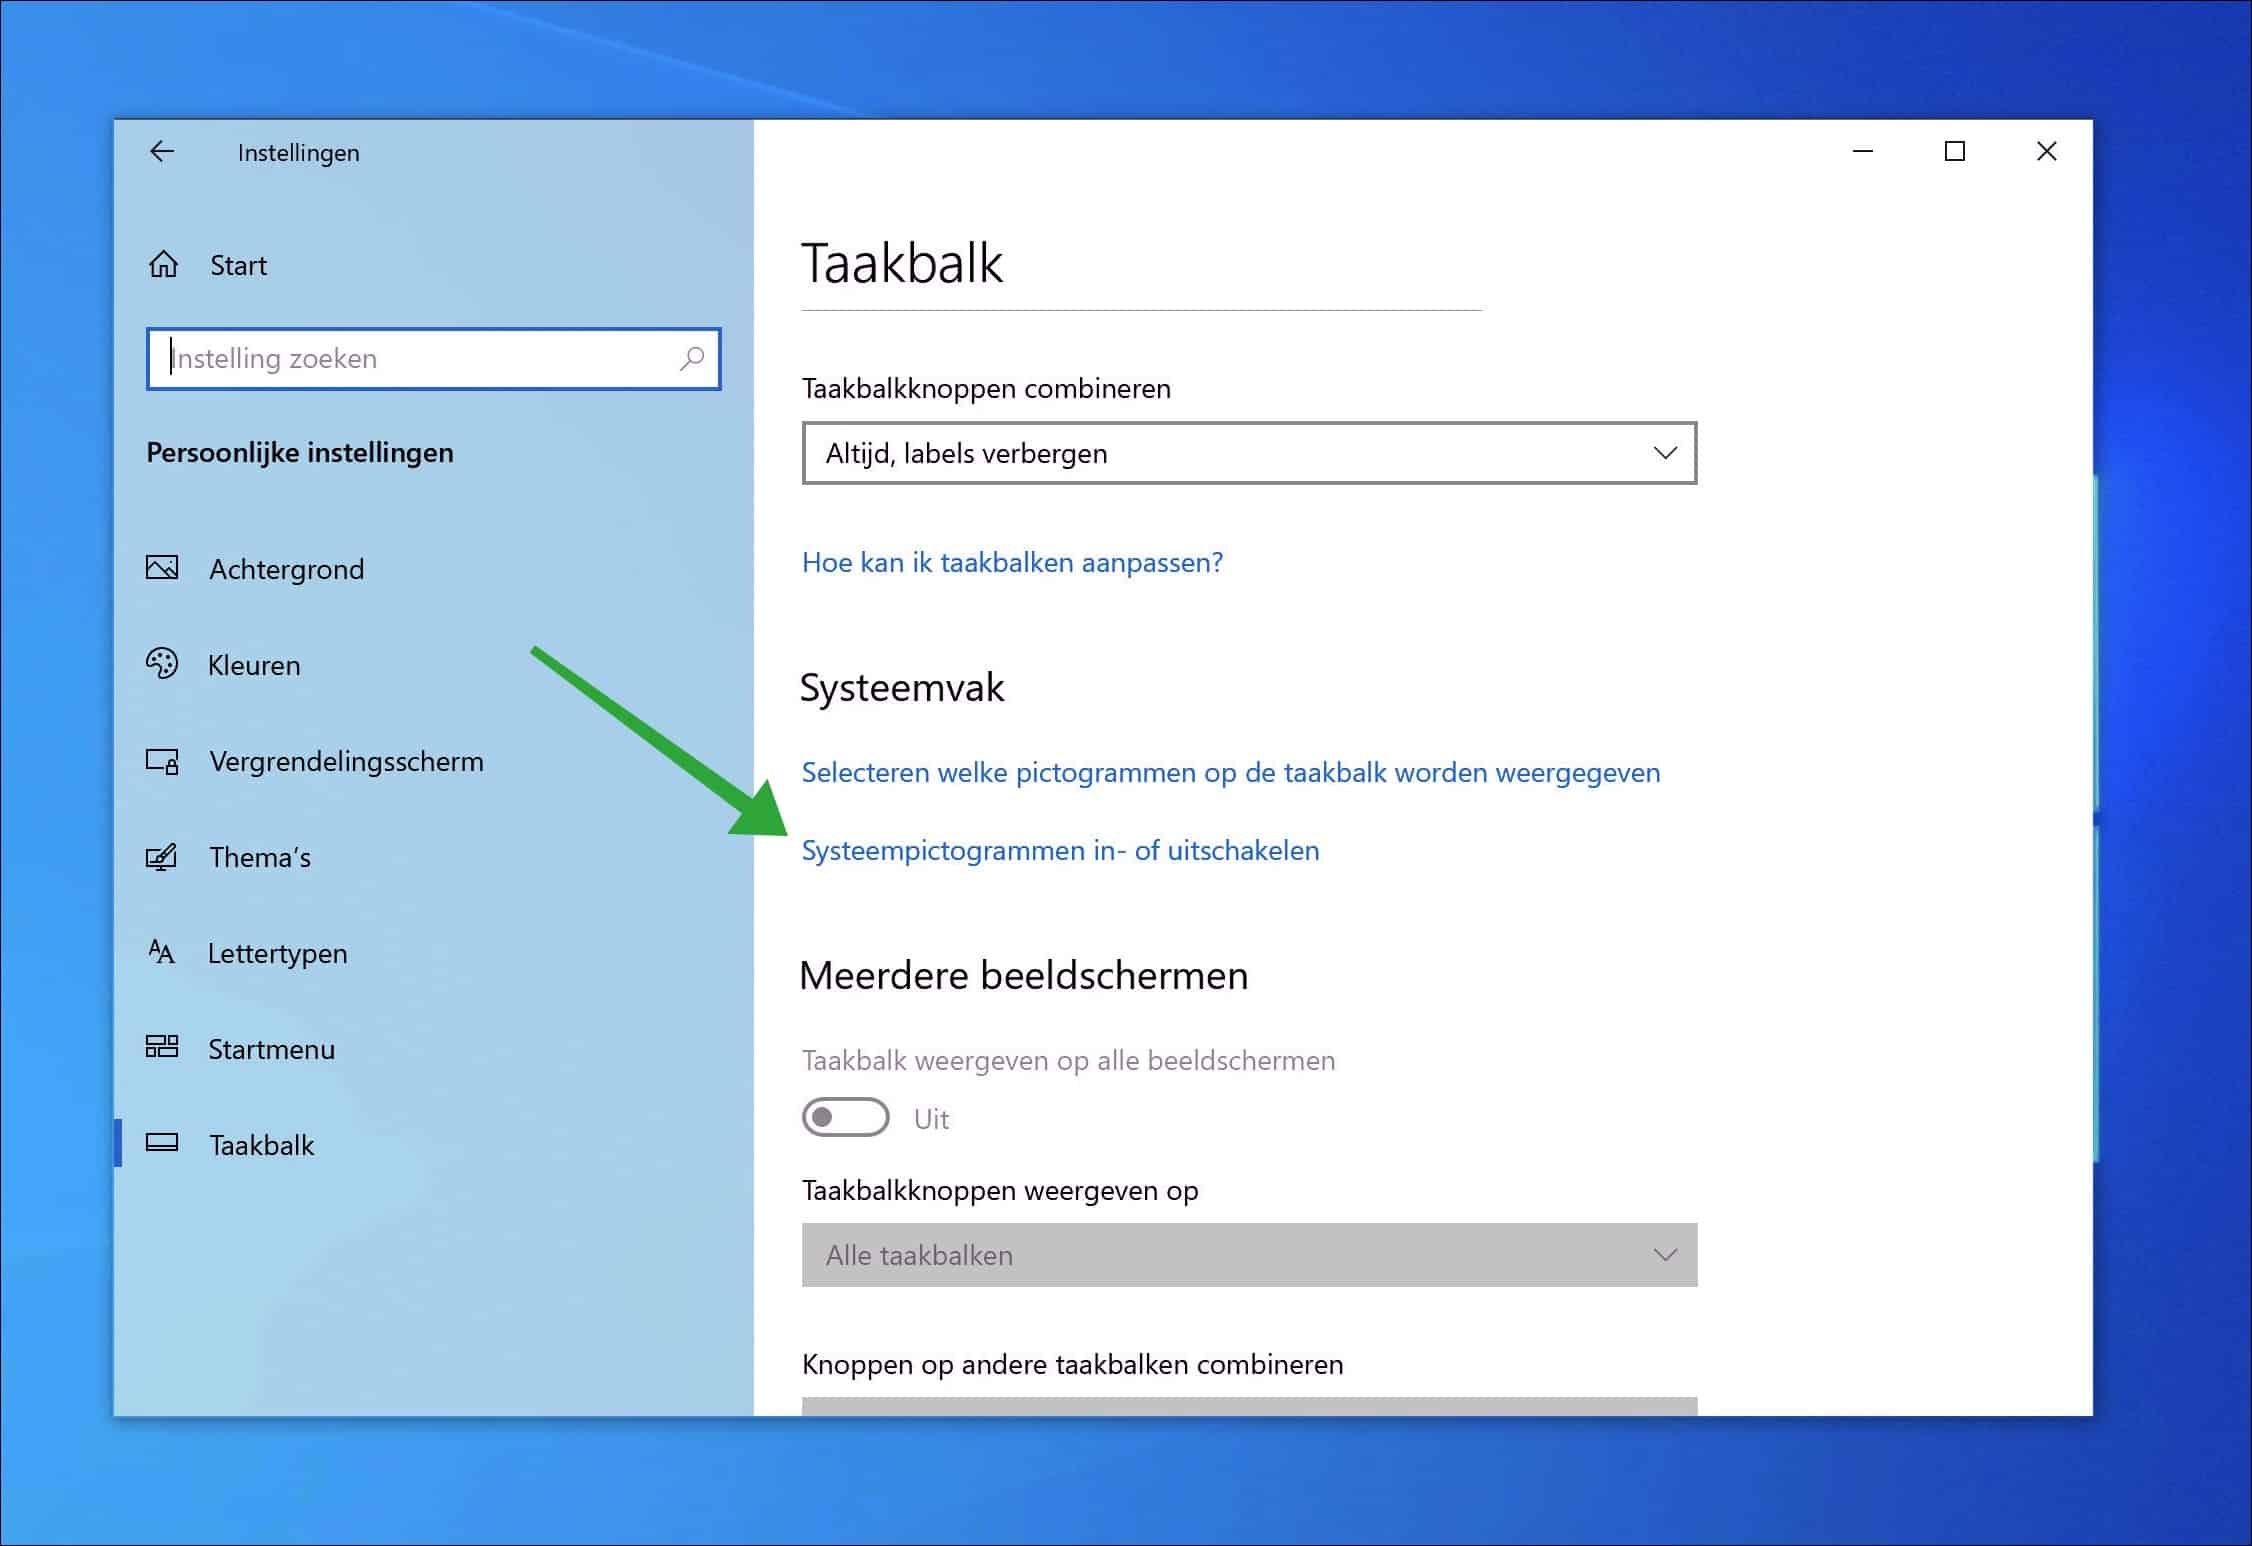
Task: Open Achtergrond settings via its image icon
Action: [163, 568]
